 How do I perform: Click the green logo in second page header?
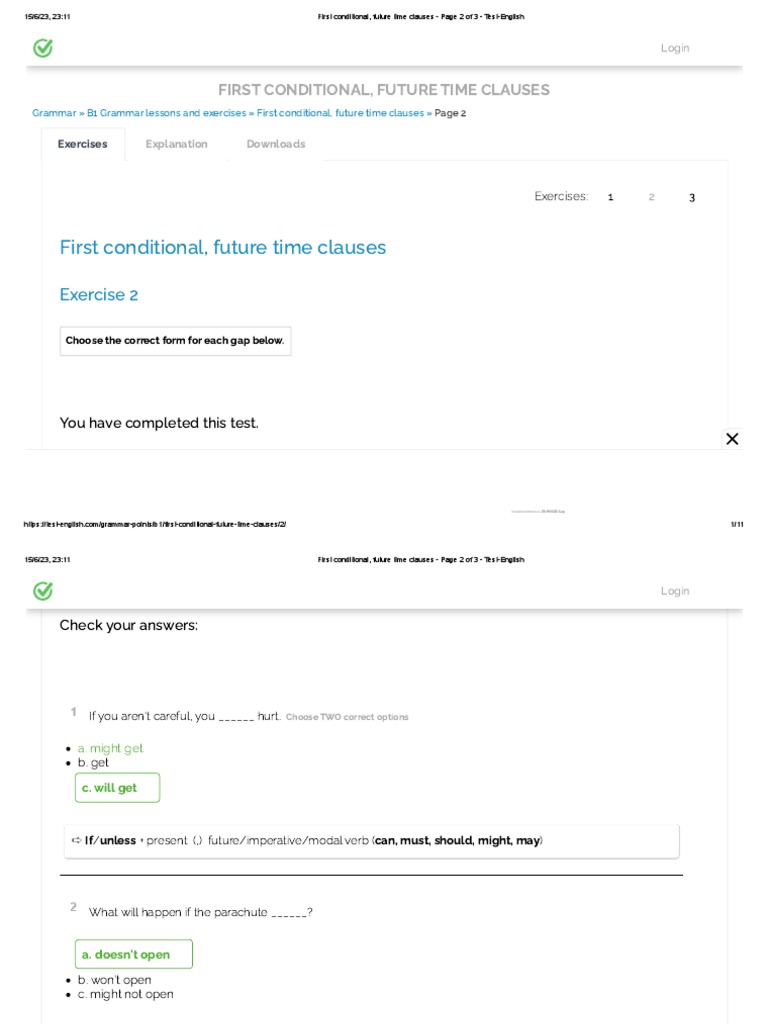tap(43, 591)
